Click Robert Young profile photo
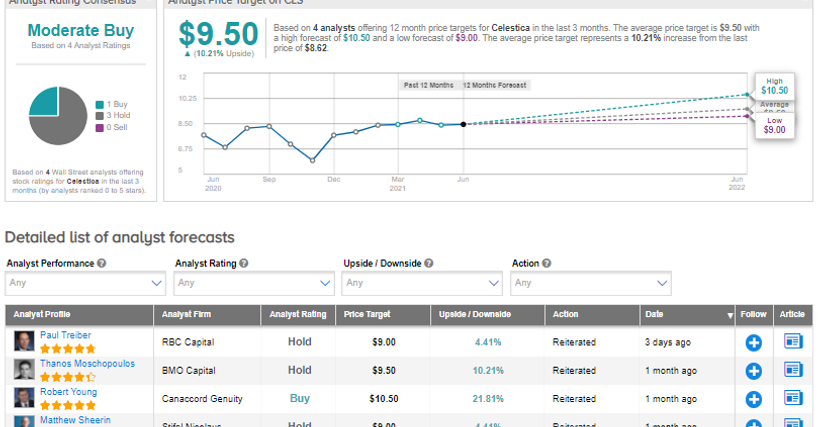820x427 pixels. click(x=24, y=398)
